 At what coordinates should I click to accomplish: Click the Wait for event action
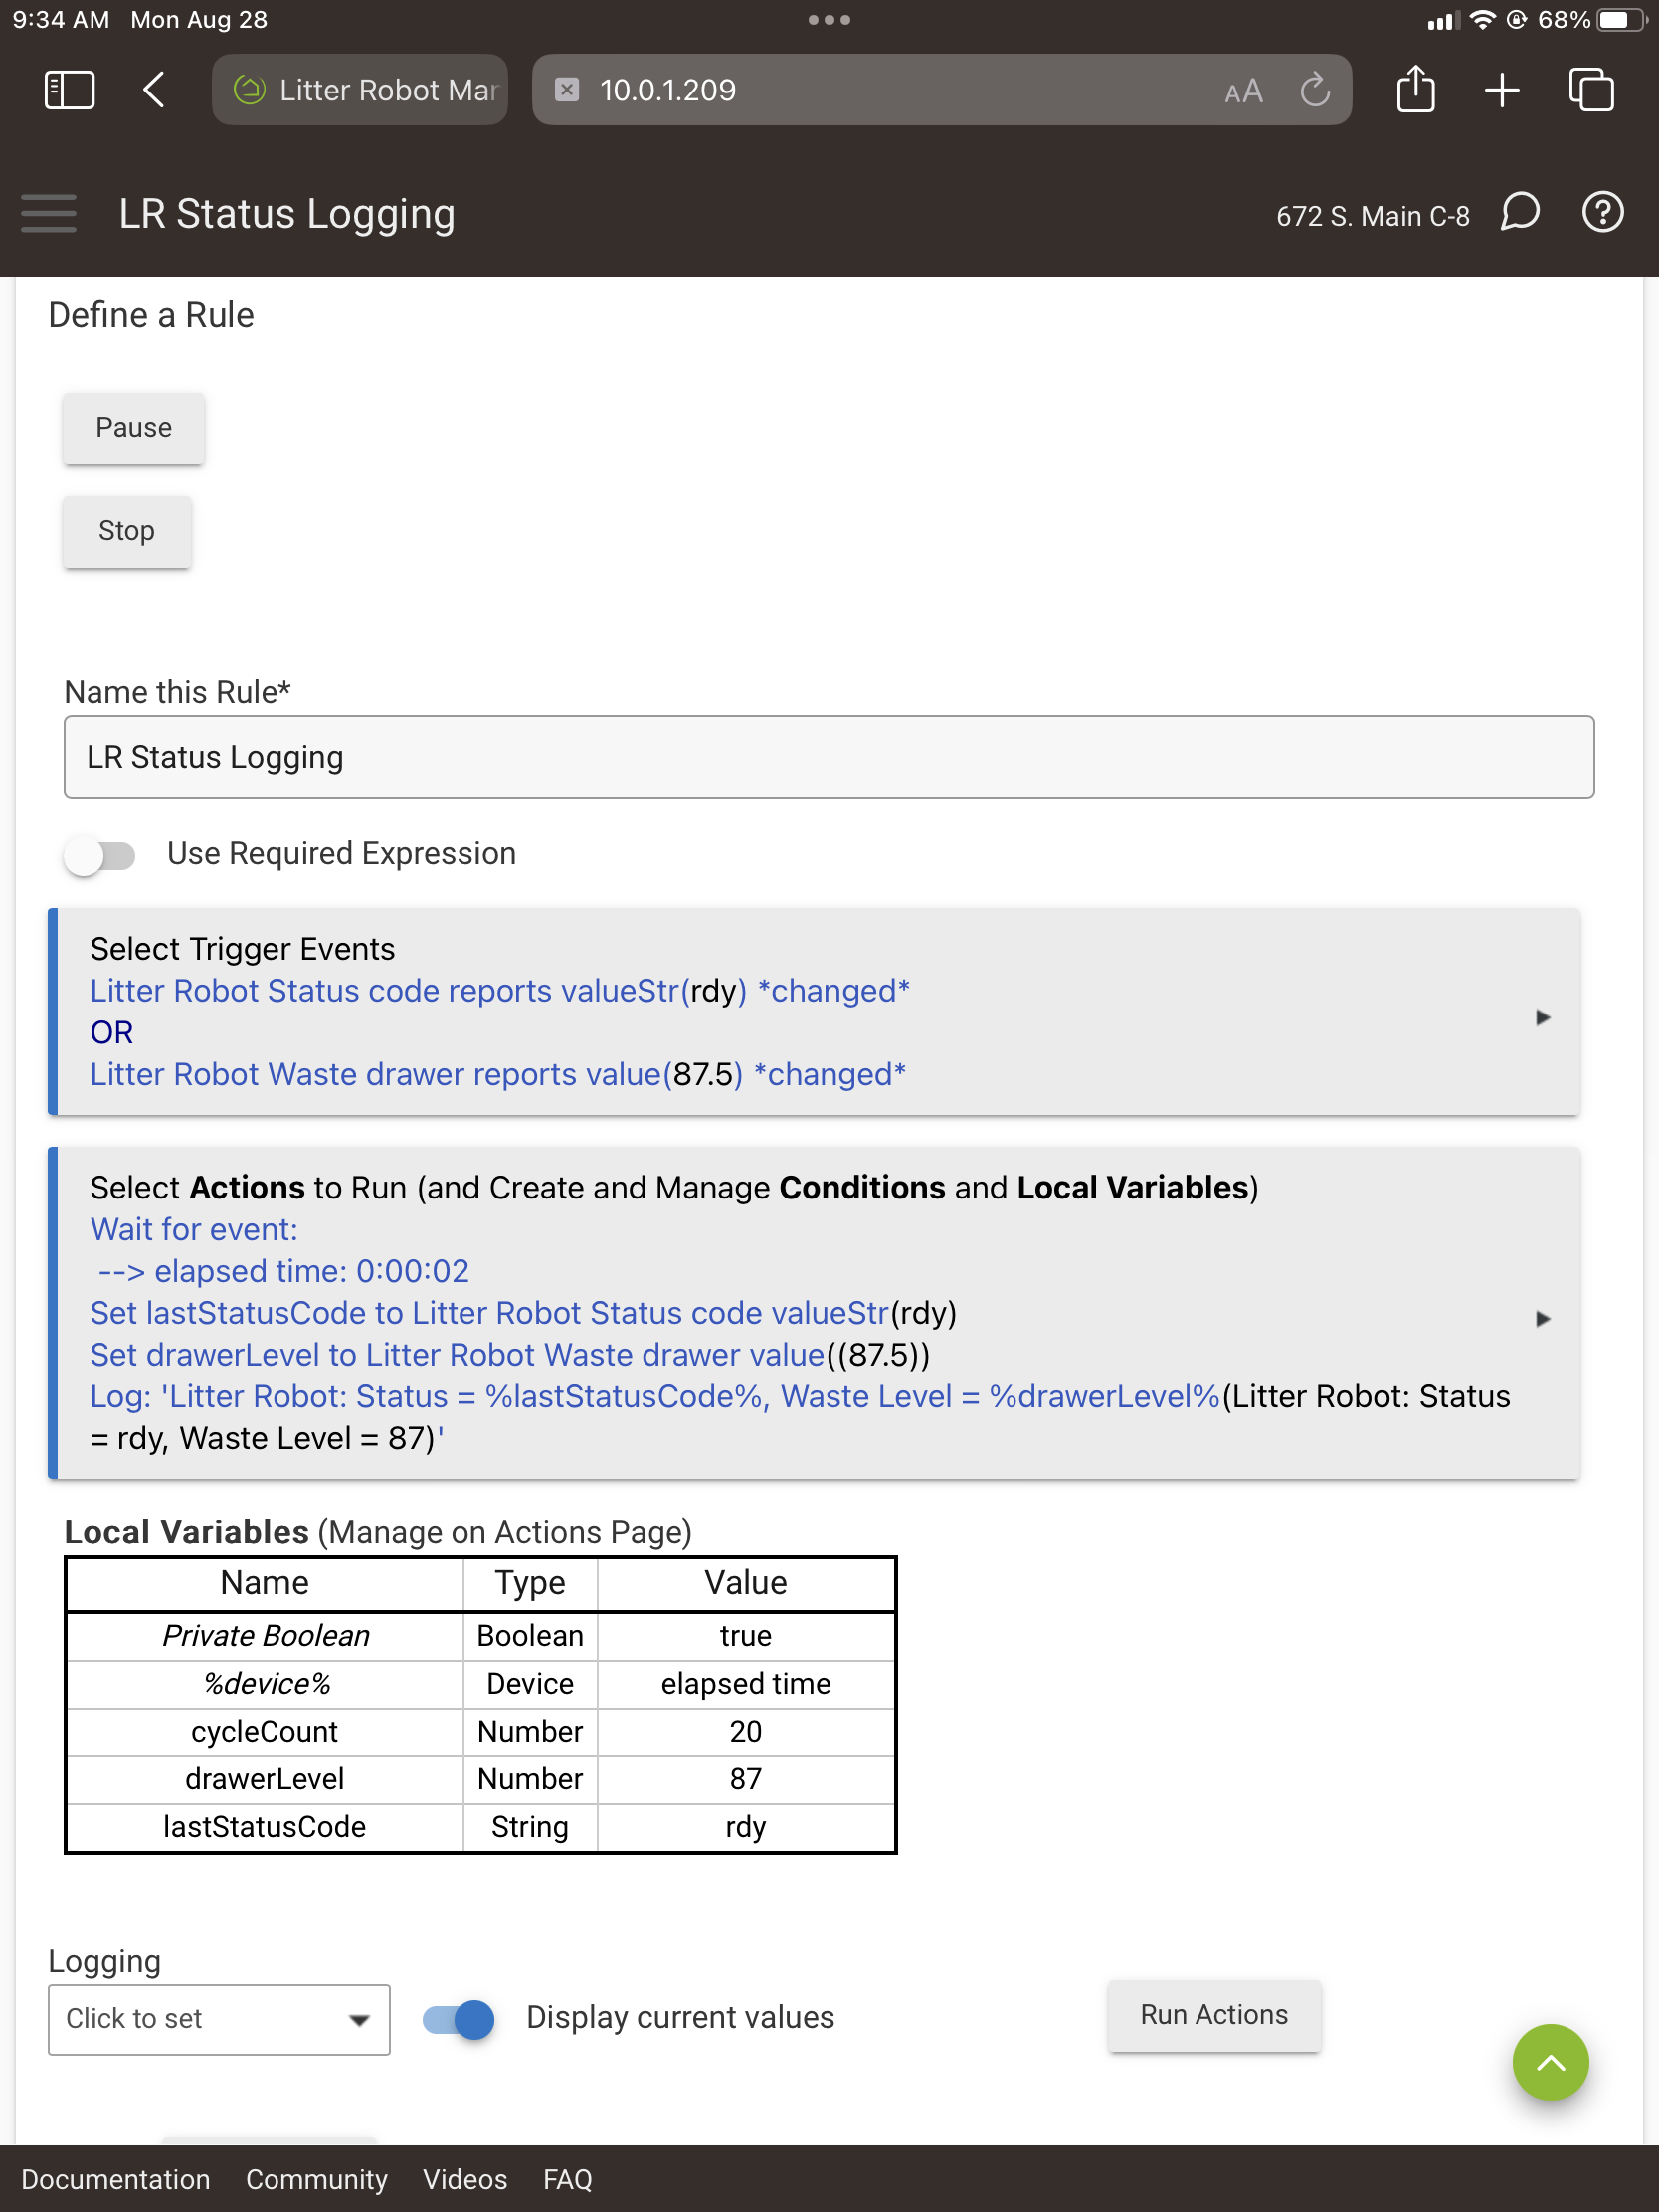click(194, 1229)
